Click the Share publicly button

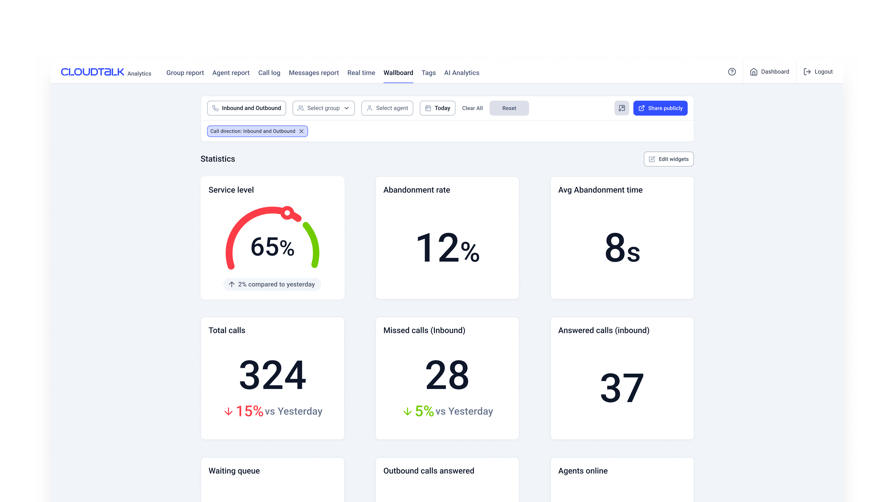660,108
